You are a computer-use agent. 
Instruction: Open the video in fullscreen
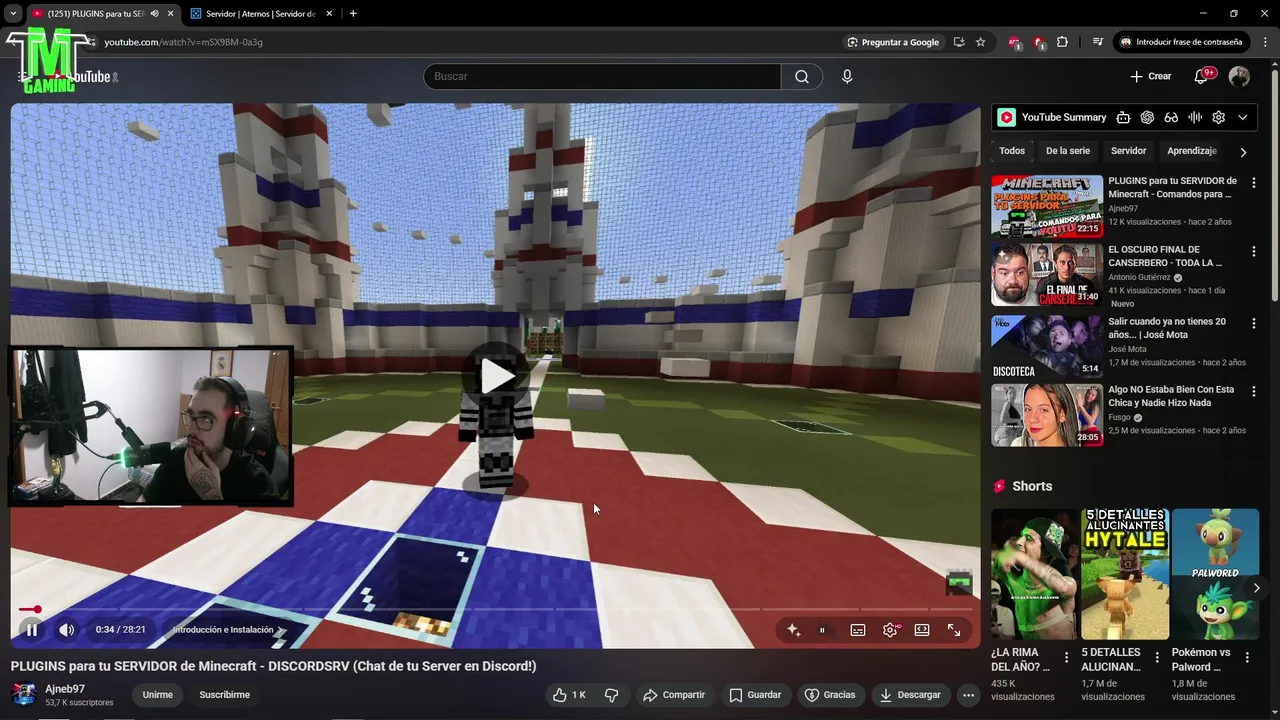coord(954,630)
